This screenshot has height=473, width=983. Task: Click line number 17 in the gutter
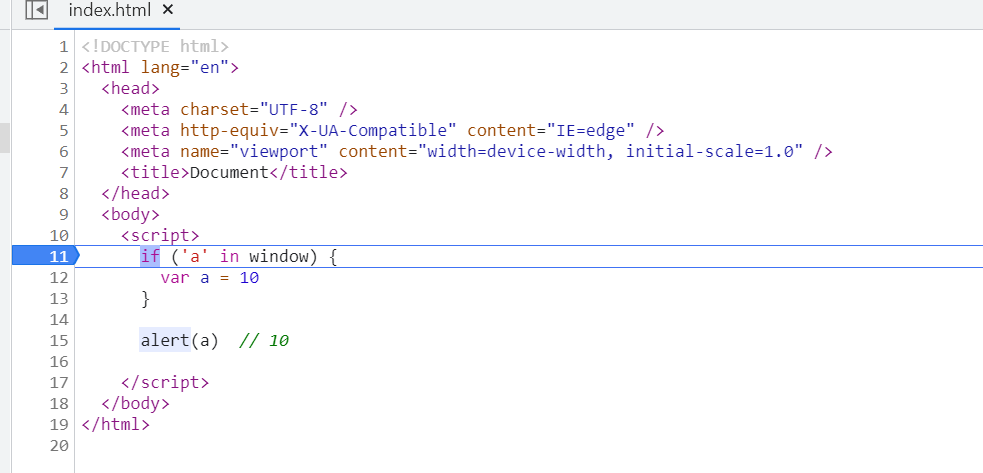[x=59, y=383]
